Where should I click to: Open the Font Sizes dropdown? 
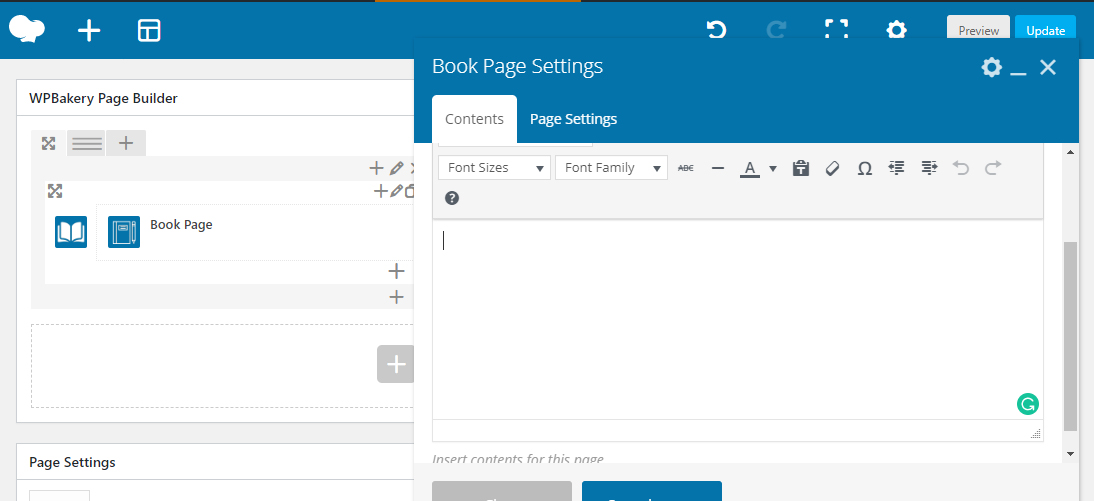495,167
